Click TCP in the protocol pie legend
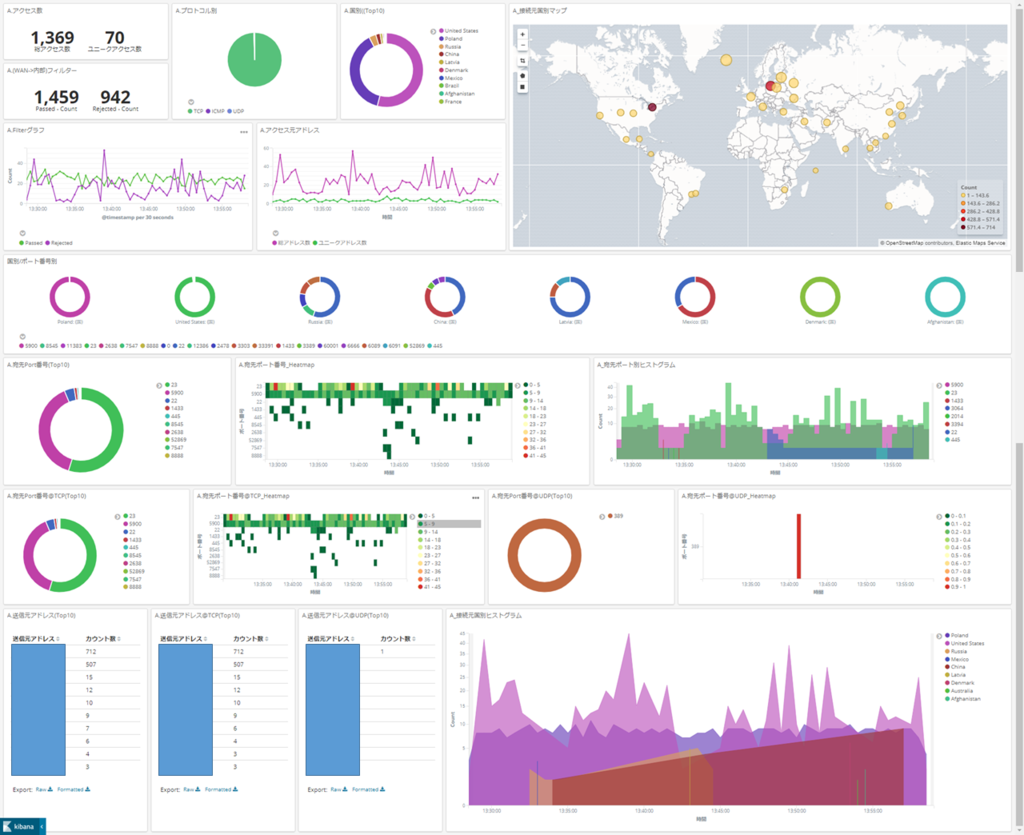The height and width of the screenshot is (835, 1024). point(196,111)
